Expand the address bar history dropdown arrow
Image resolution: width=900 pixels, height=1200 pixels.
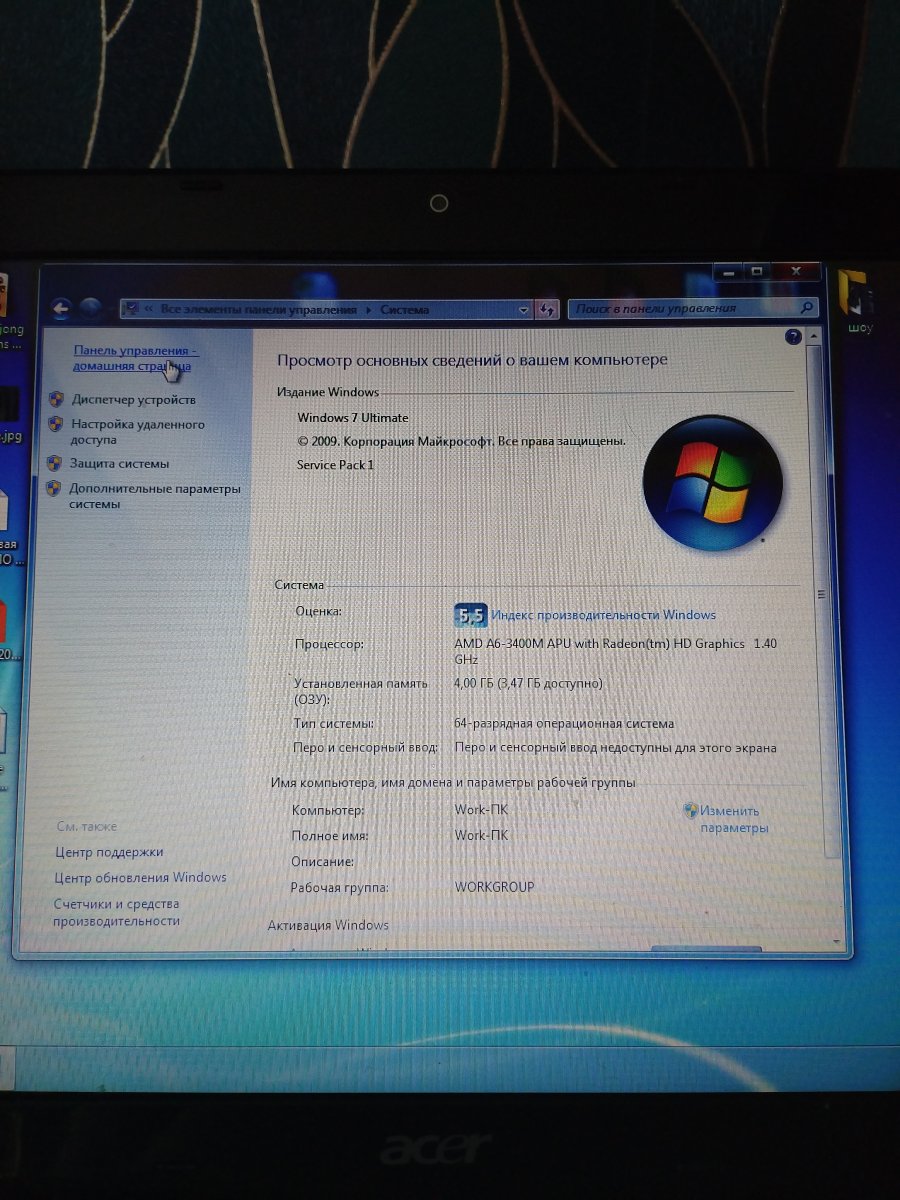click(x=524, y=310)
